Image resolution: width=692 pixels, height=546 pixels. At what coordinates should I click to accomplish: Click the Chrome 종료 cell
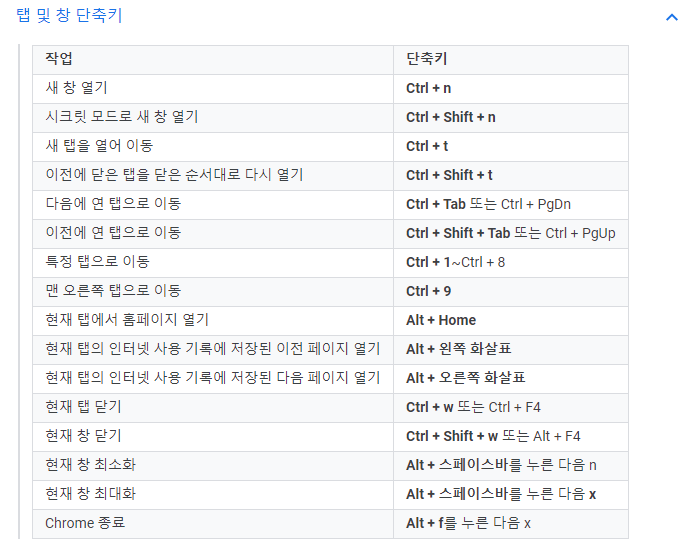point(213,523)
